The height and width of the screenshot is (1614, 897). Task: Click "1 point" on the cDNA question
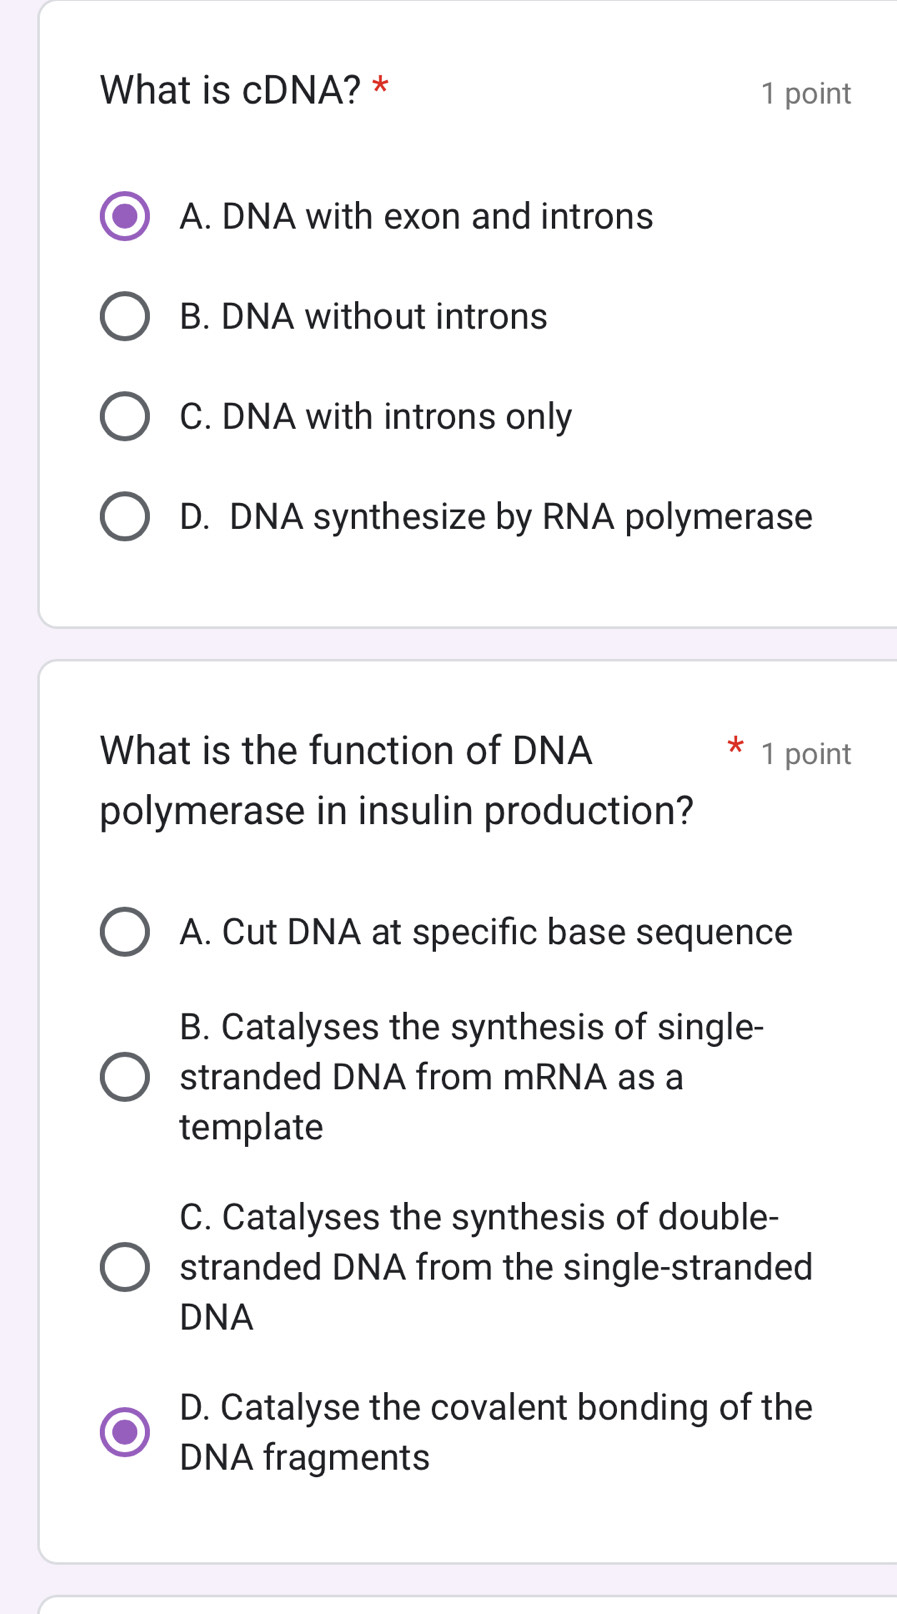point(806,92)
